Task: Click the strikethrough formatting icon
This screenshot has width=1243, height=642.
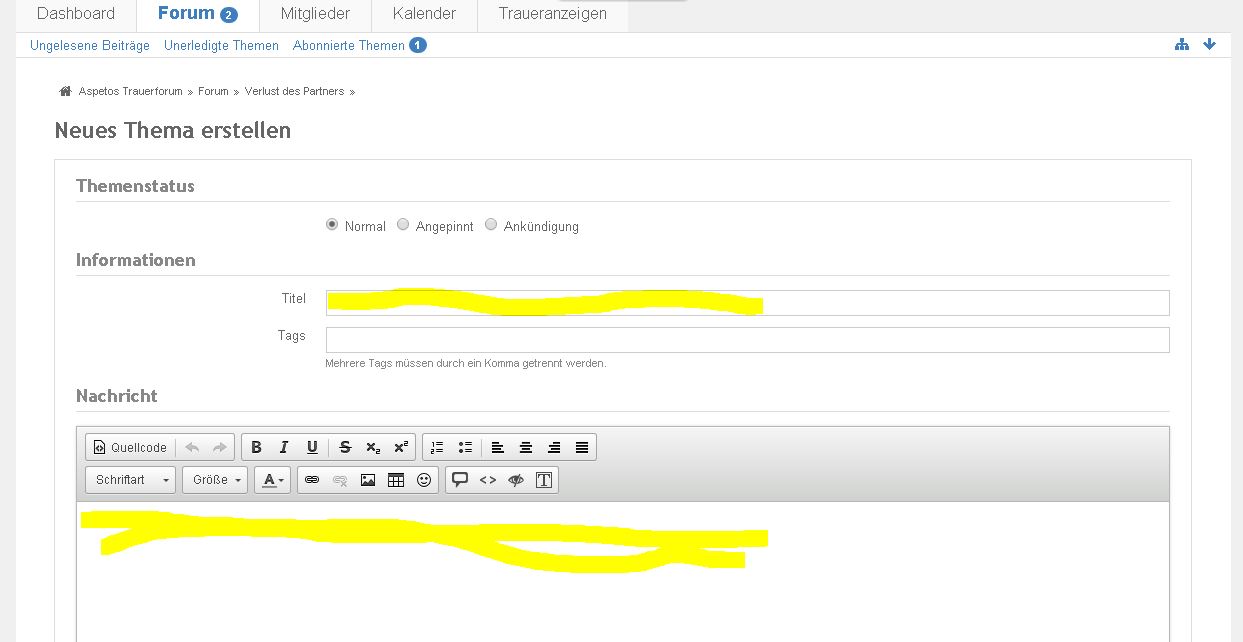Action: click(x=345, y=447)
